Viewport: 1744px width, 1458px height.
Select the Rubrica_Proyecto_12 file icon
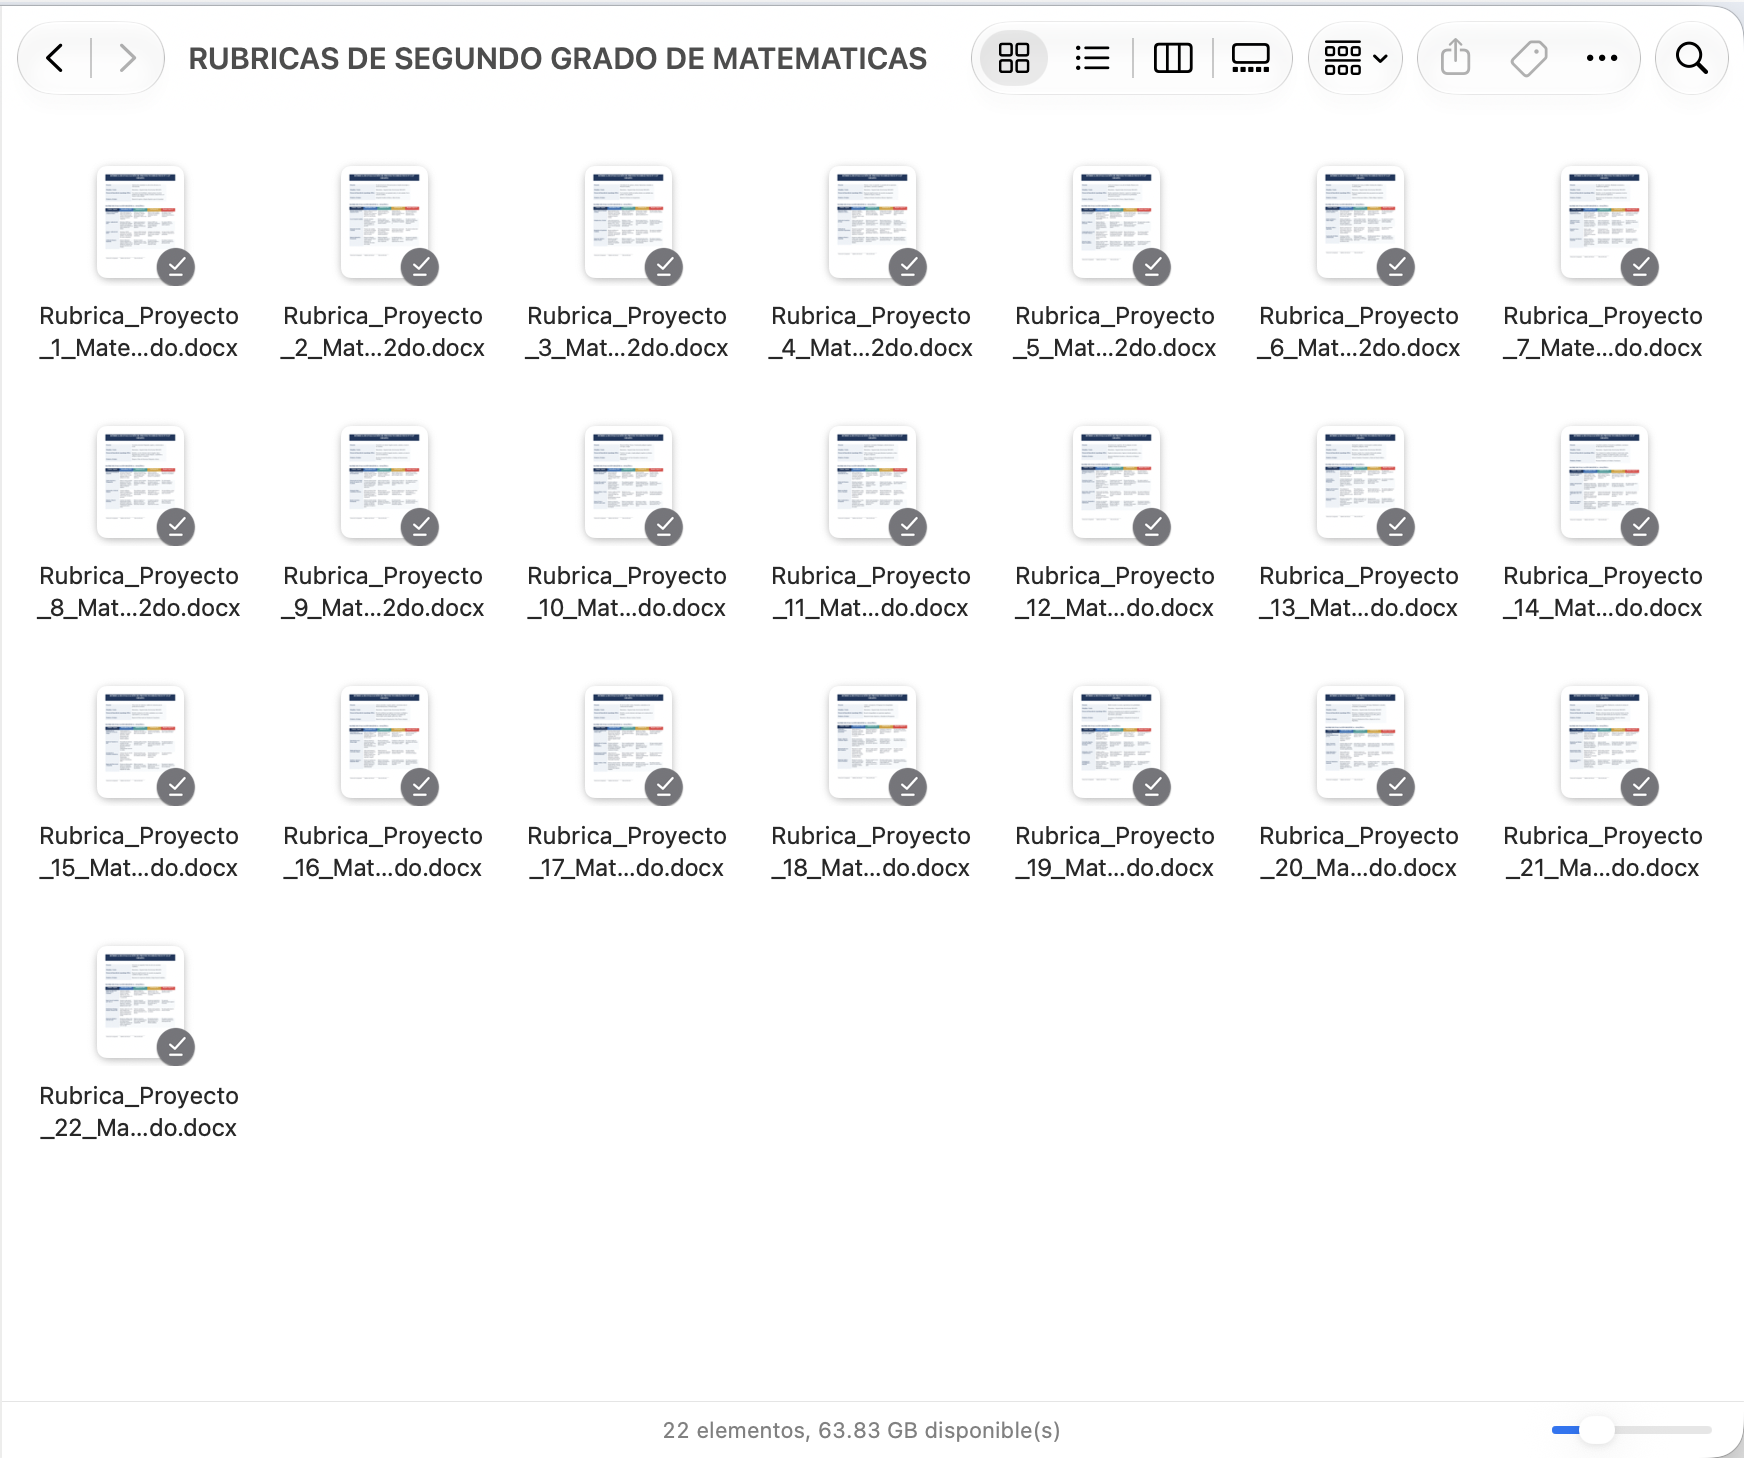point(1116,482)
